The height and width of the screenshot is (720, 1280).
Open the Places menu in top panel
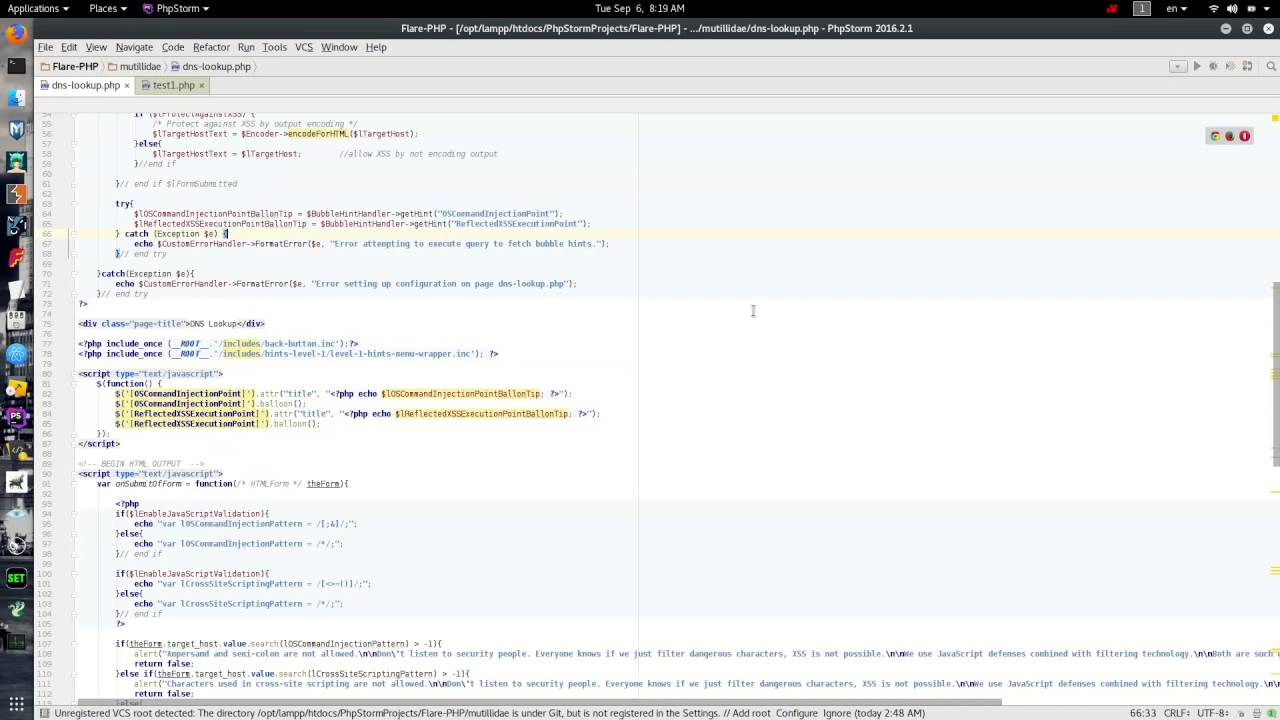108,8
